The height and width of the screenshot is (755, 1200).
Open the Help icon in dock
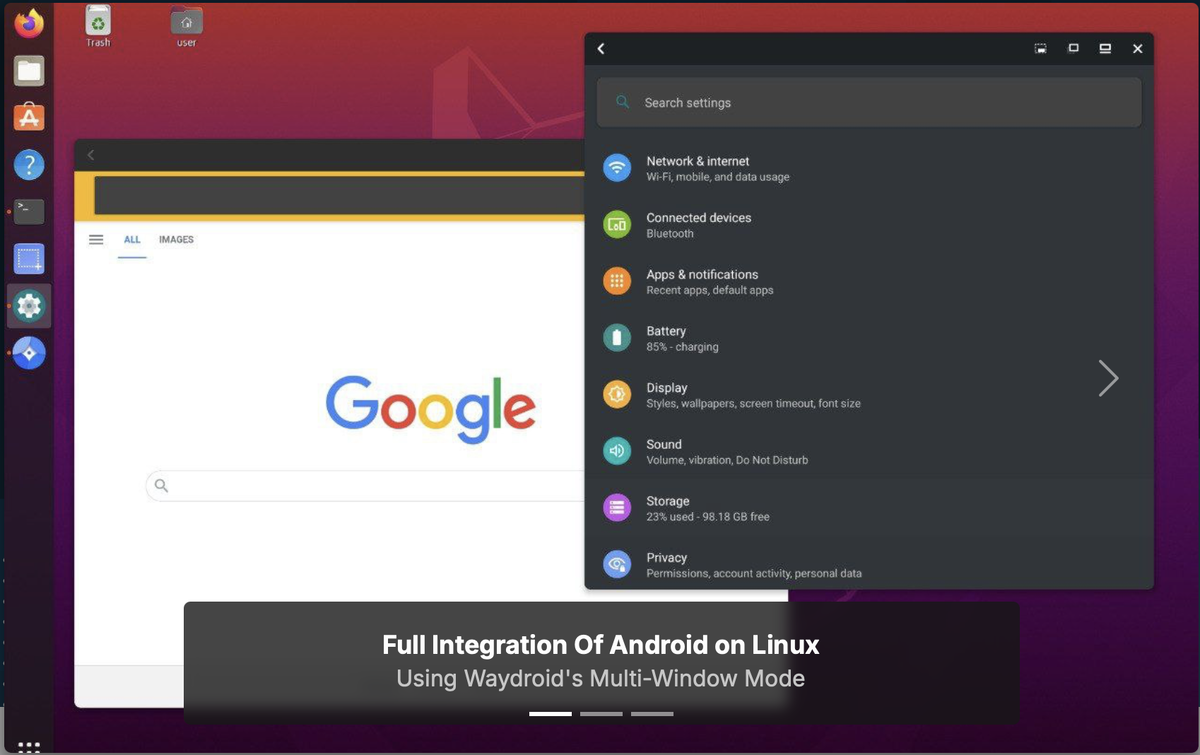tap(29, 164)
